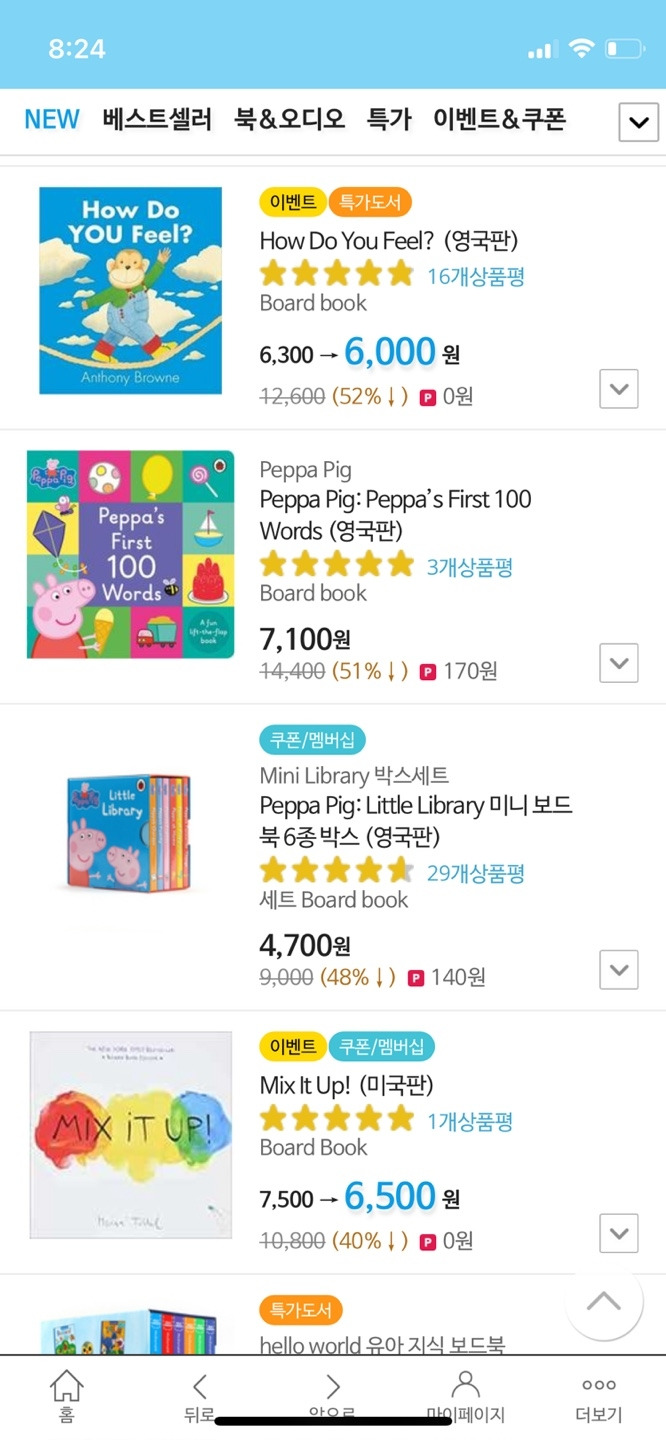Switch to the 베스트셀러 tab
666x1440 pixels.
tap(157, 120)
